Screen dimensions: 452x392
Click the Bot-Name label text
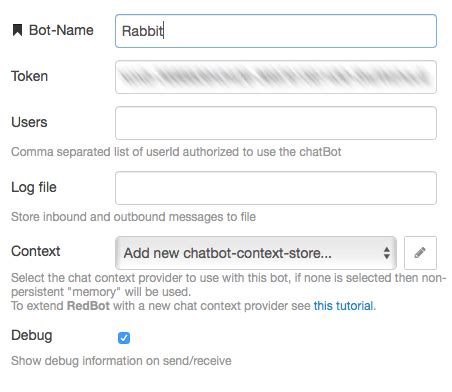tap(61, 30)
